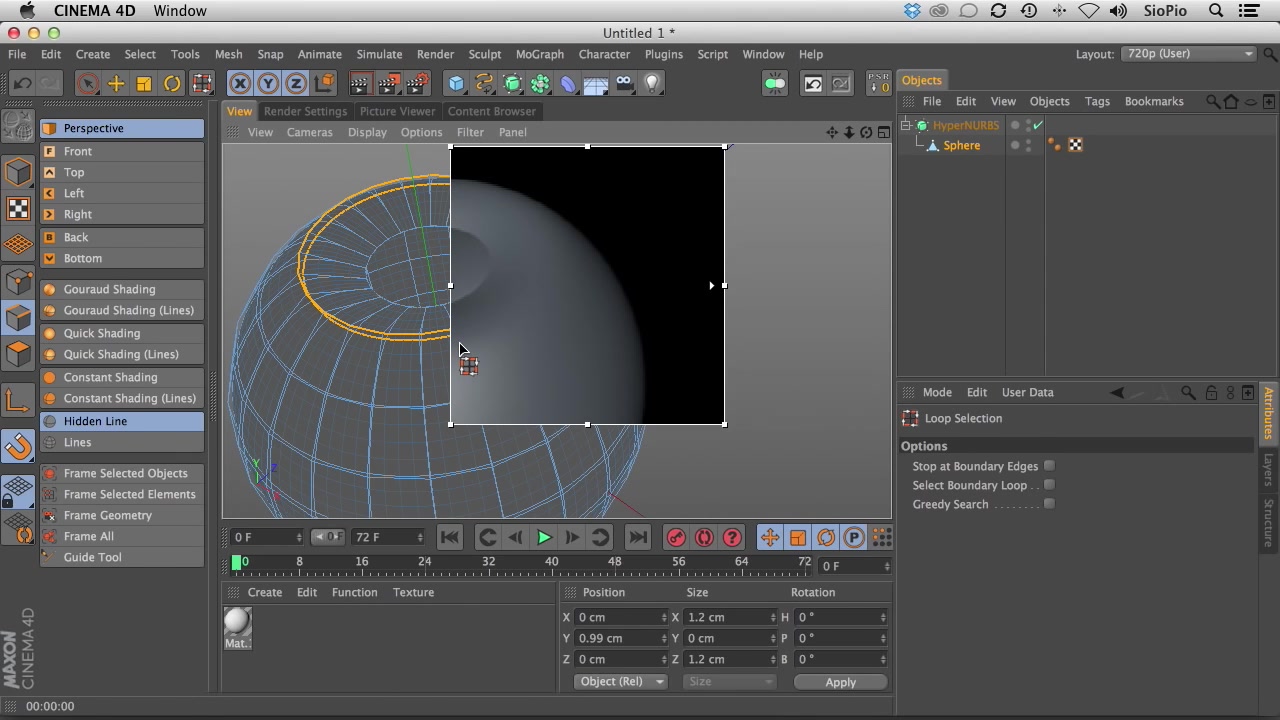Image resolution: width=1280 pixels, height=720 pixels.
Task: Toggle HyperNURBS enable checkmark
Action: [1038, 125]
